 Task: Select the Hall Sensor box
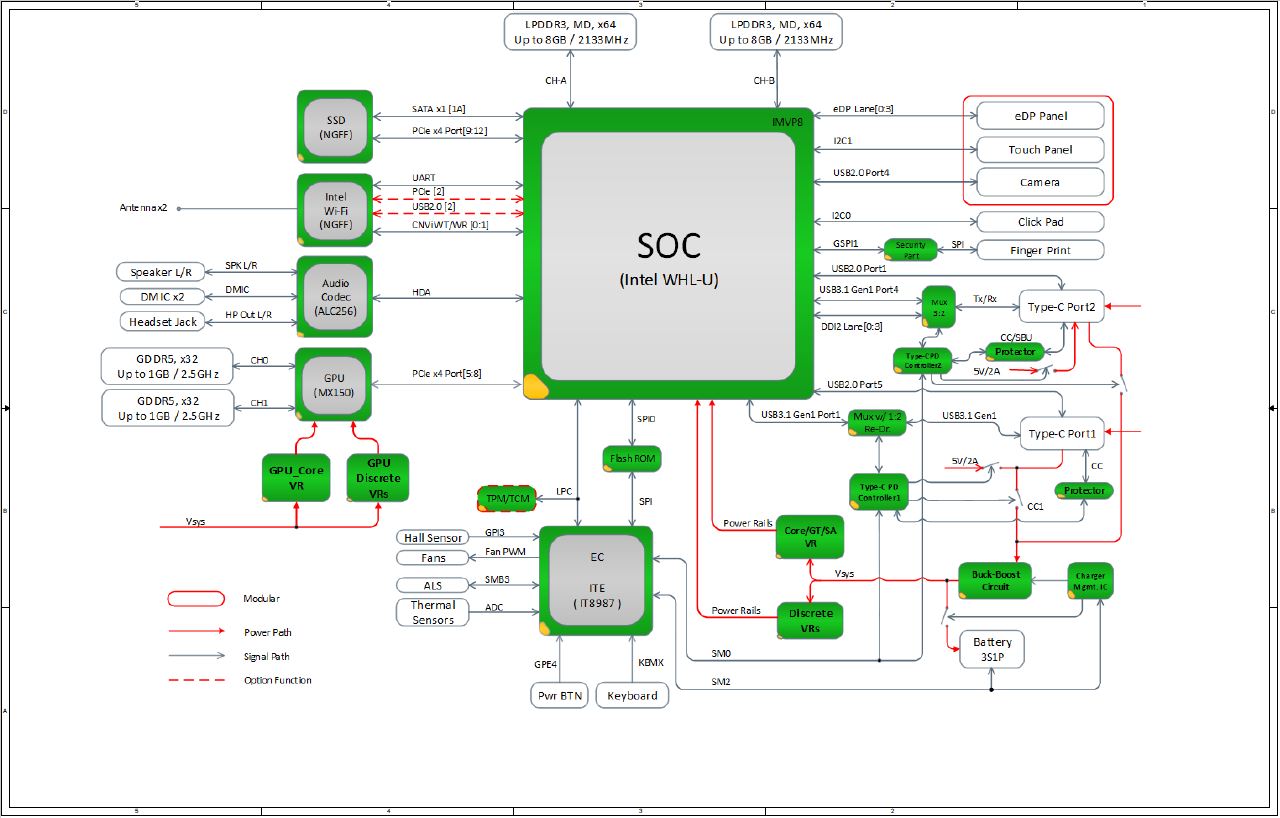coord(433,538)
